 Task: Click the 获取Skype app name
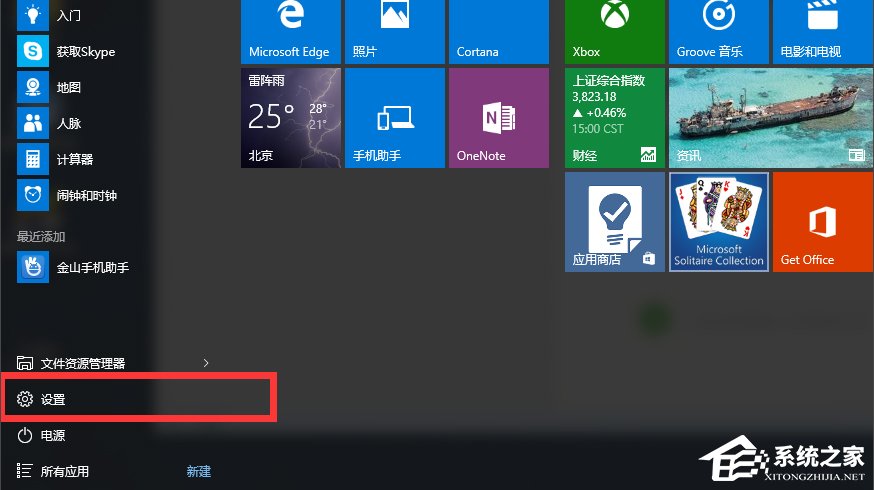point(86,52)
